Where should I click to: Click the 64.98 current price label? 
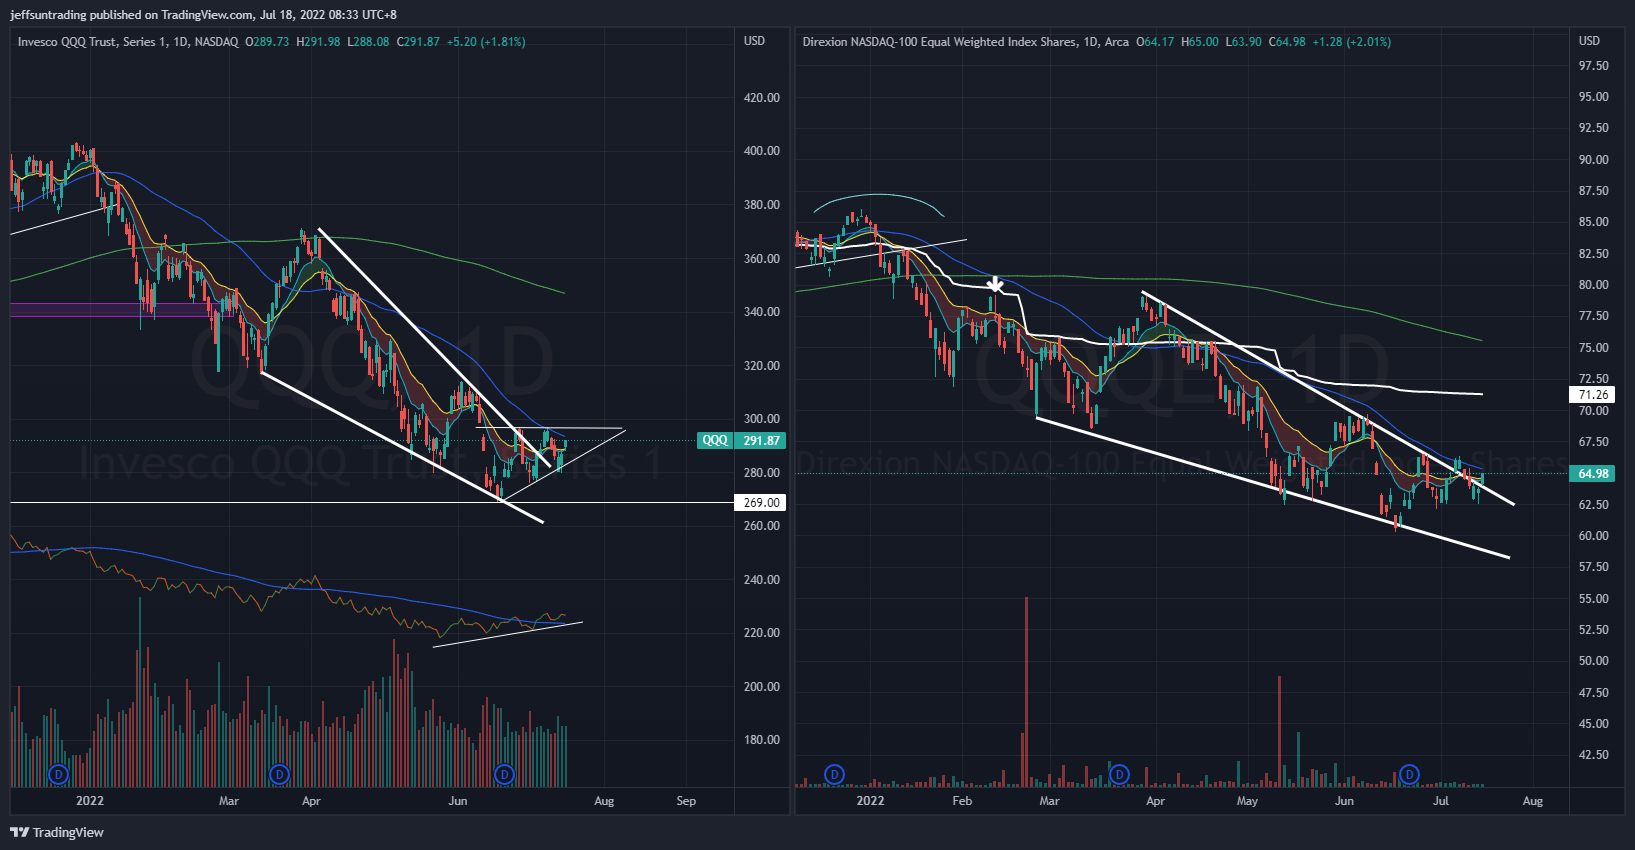1593,473
